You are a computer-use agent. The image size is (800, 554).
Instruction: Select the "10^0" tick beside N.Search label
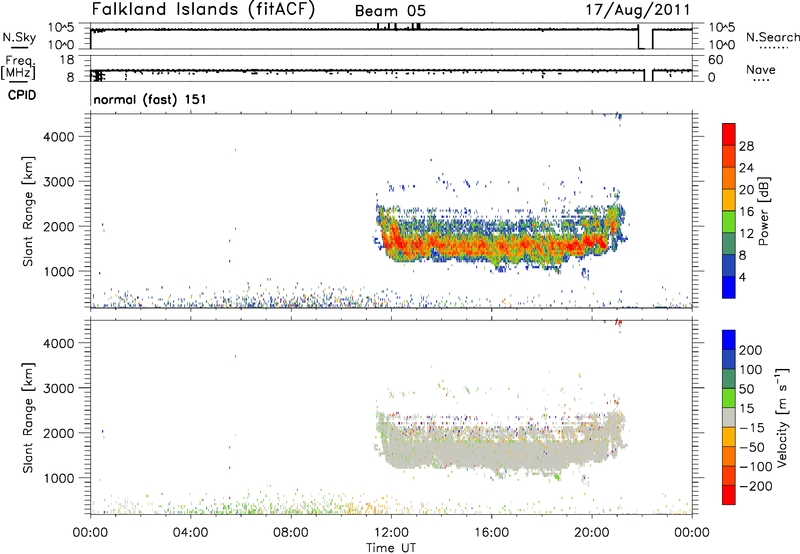[x=722, y=45]
